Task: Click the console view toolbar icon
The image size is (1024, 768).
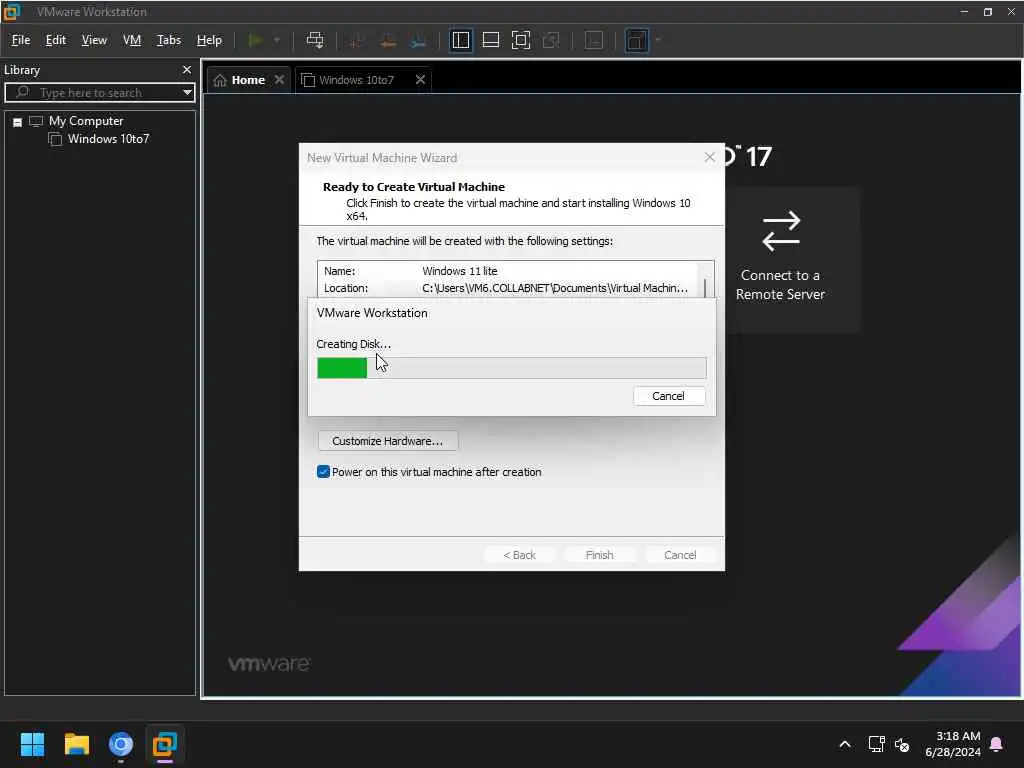Action: pyautogui.click(x=594, y=40)
